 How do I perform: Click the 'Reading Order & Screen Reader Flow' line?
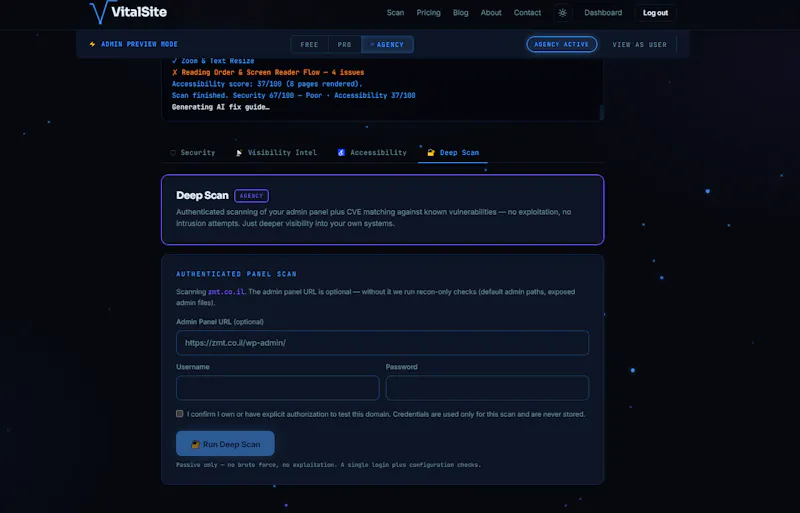[x=268, y=72]
